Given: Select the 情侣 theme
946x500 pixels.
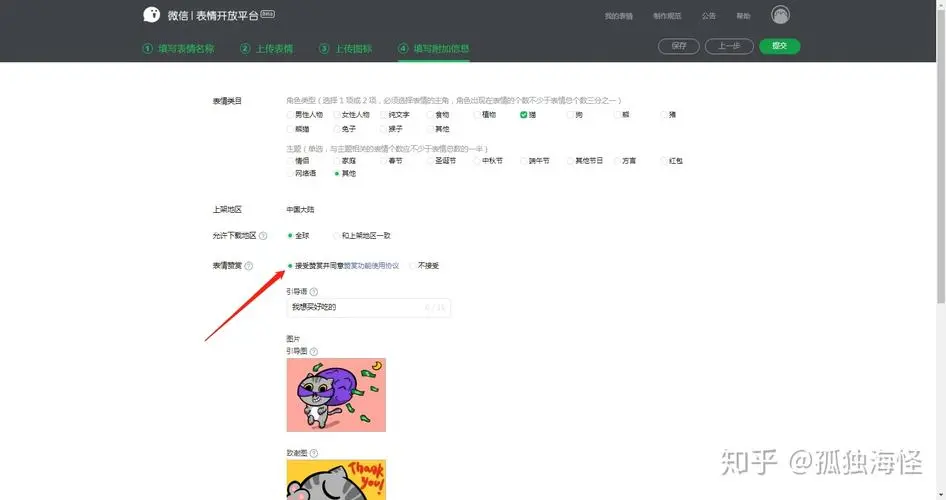Looking at the screenshot, I should tap(290, 161).
